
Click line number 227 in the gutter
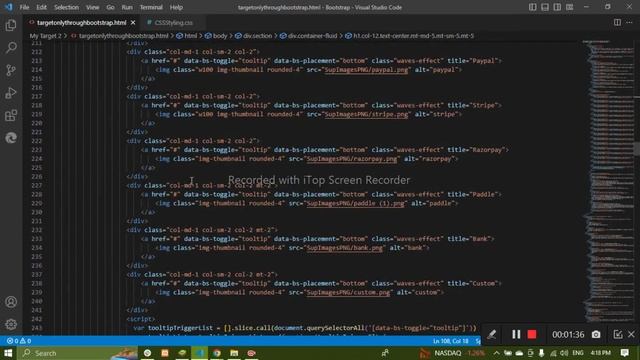click(37, 185)
